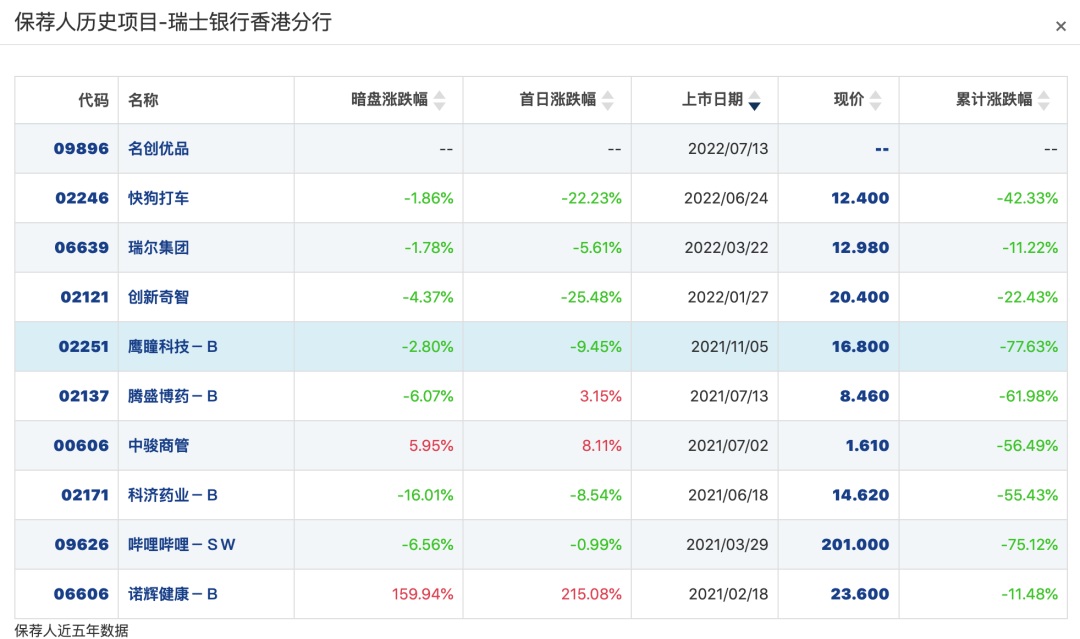Click price 12.400 of 快狗打车

coord(860,198)
